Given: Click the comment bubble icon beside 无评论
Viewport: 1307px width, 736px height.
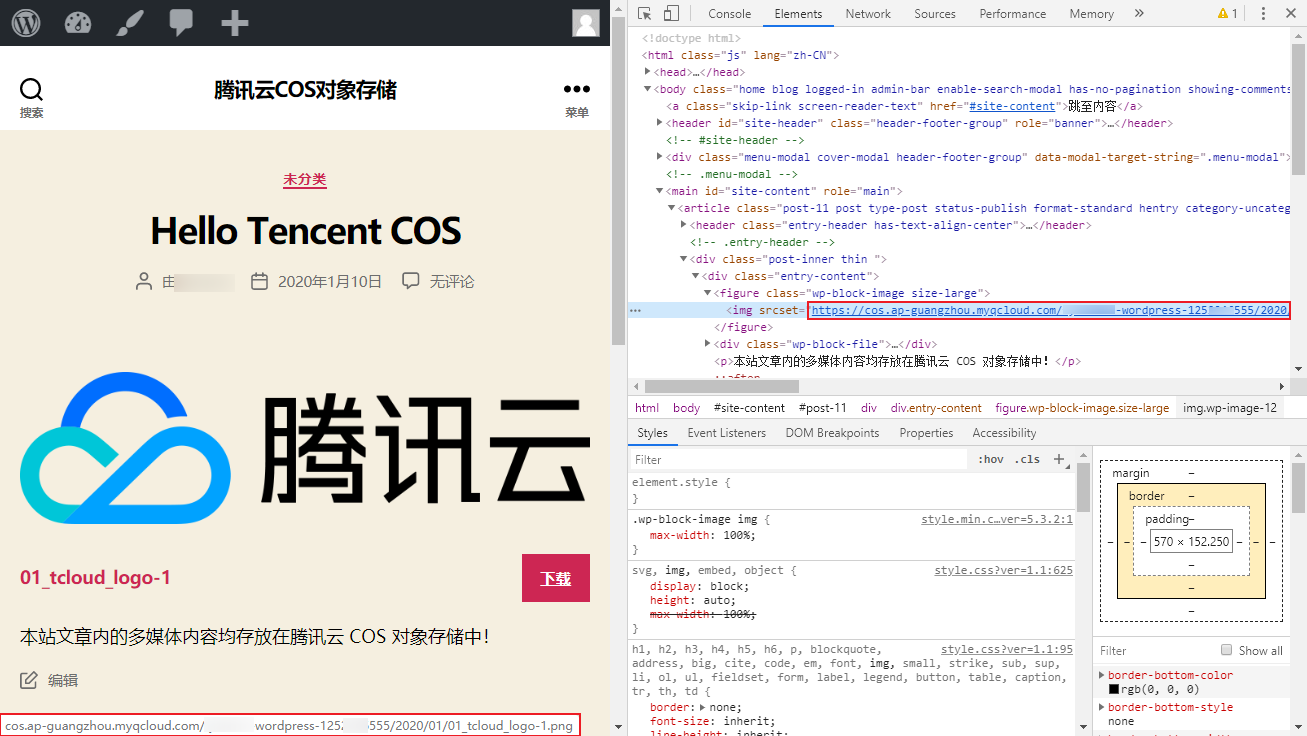Looking at the screenshot, I should coord(411,281).
